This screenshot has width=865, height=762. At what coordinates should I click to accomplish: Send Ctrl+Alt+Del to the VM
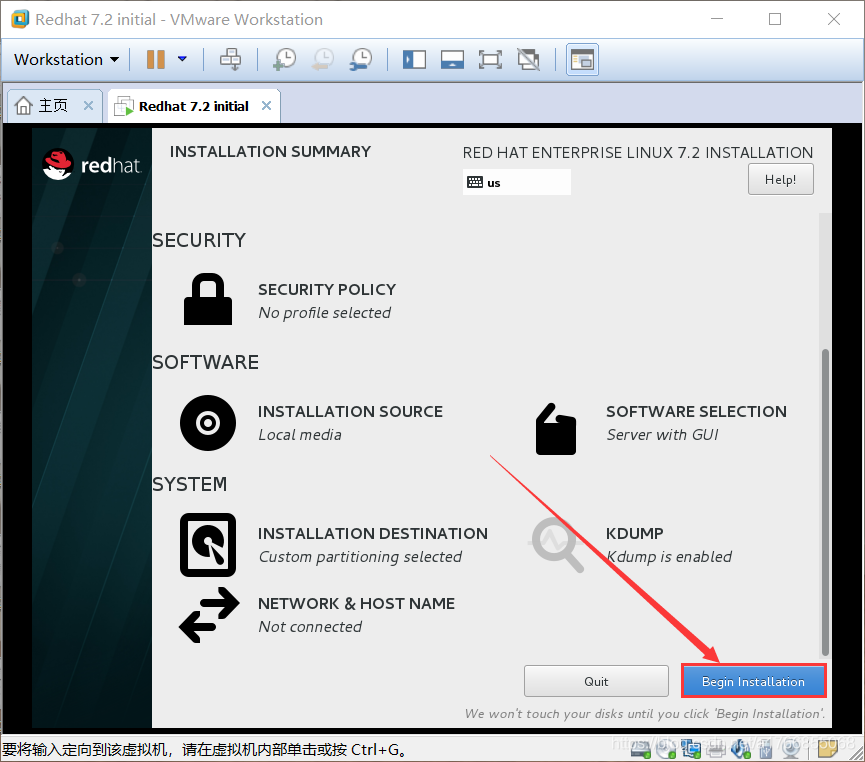(x=231, y=59)
